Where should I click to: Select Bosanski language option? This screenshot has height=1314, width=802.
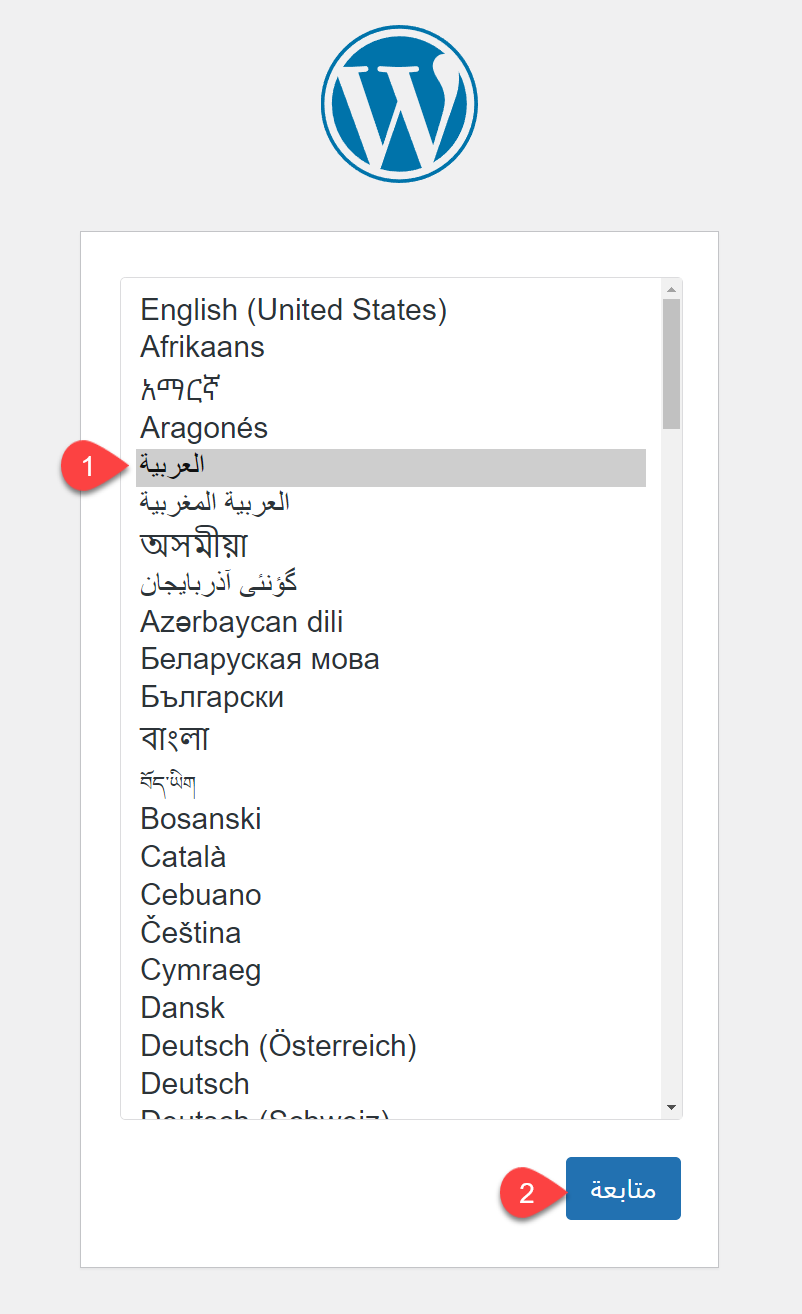pos(201,819)
